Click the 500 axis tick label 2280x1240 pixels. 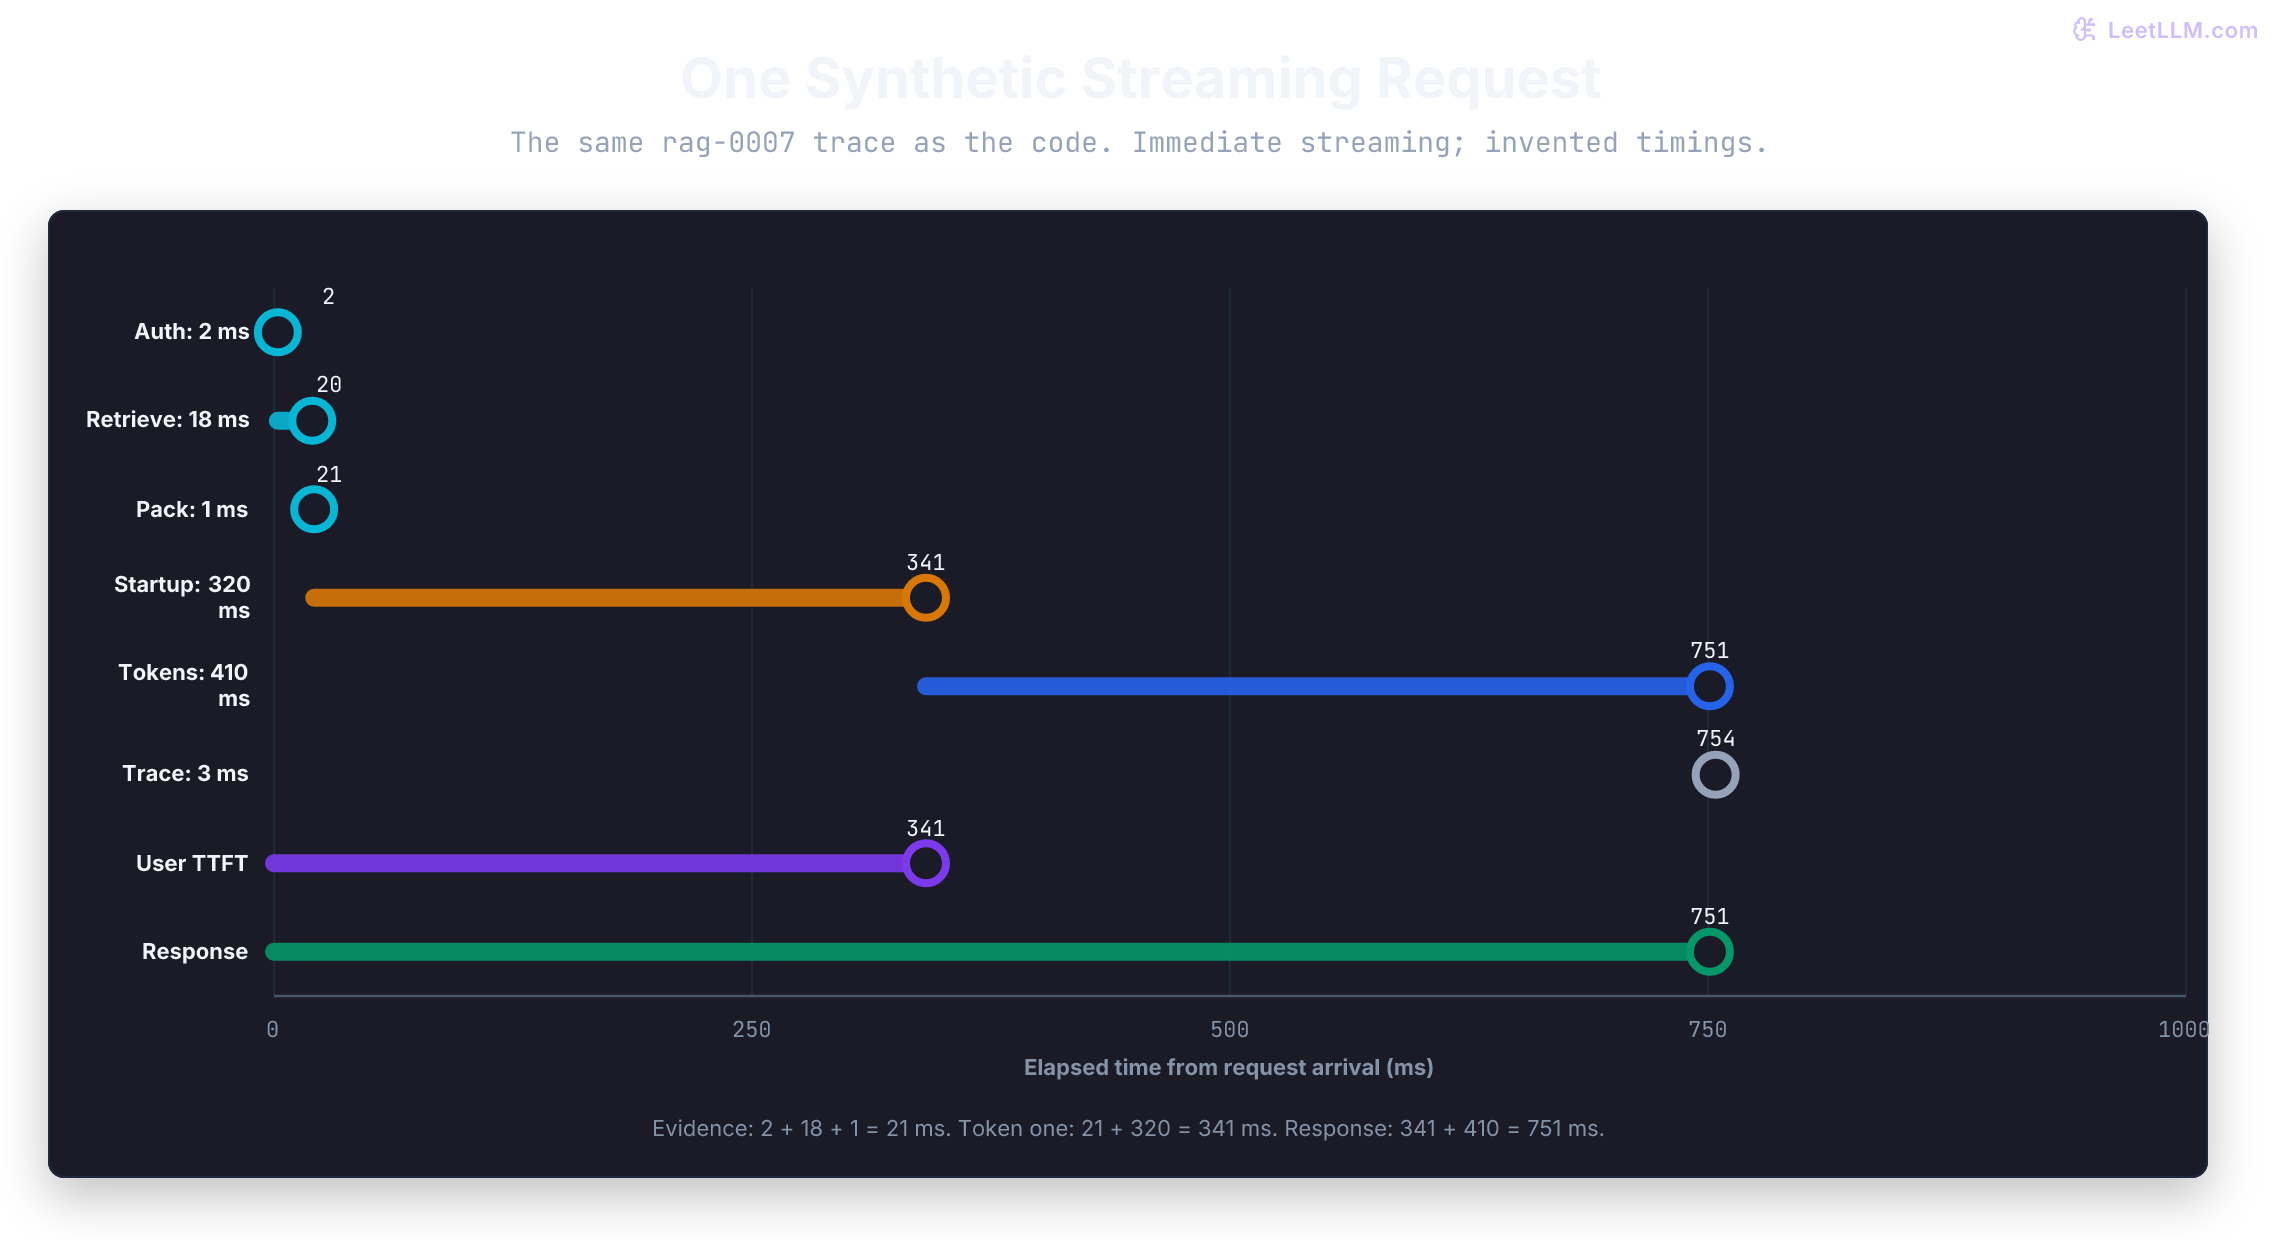coord(1230,1030)
